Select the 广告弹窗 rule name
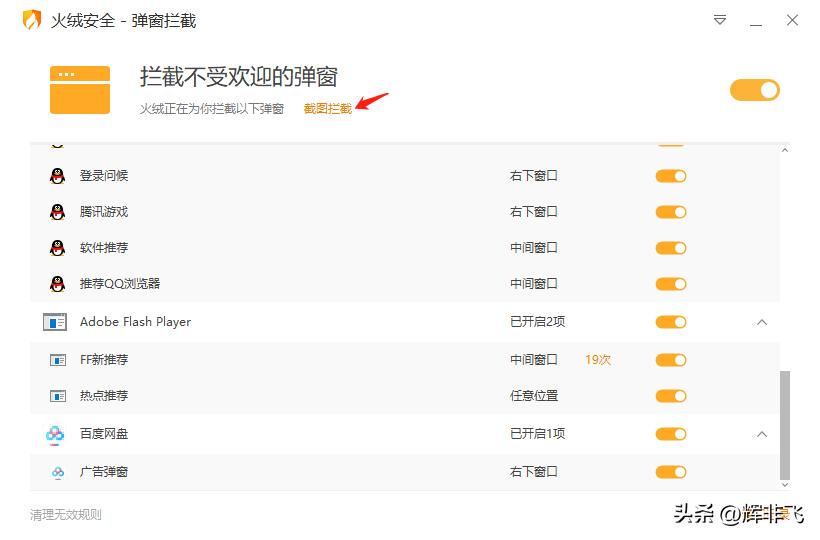Image resolution: width=820 pixels, height=540 pixels. click(104, 472)
